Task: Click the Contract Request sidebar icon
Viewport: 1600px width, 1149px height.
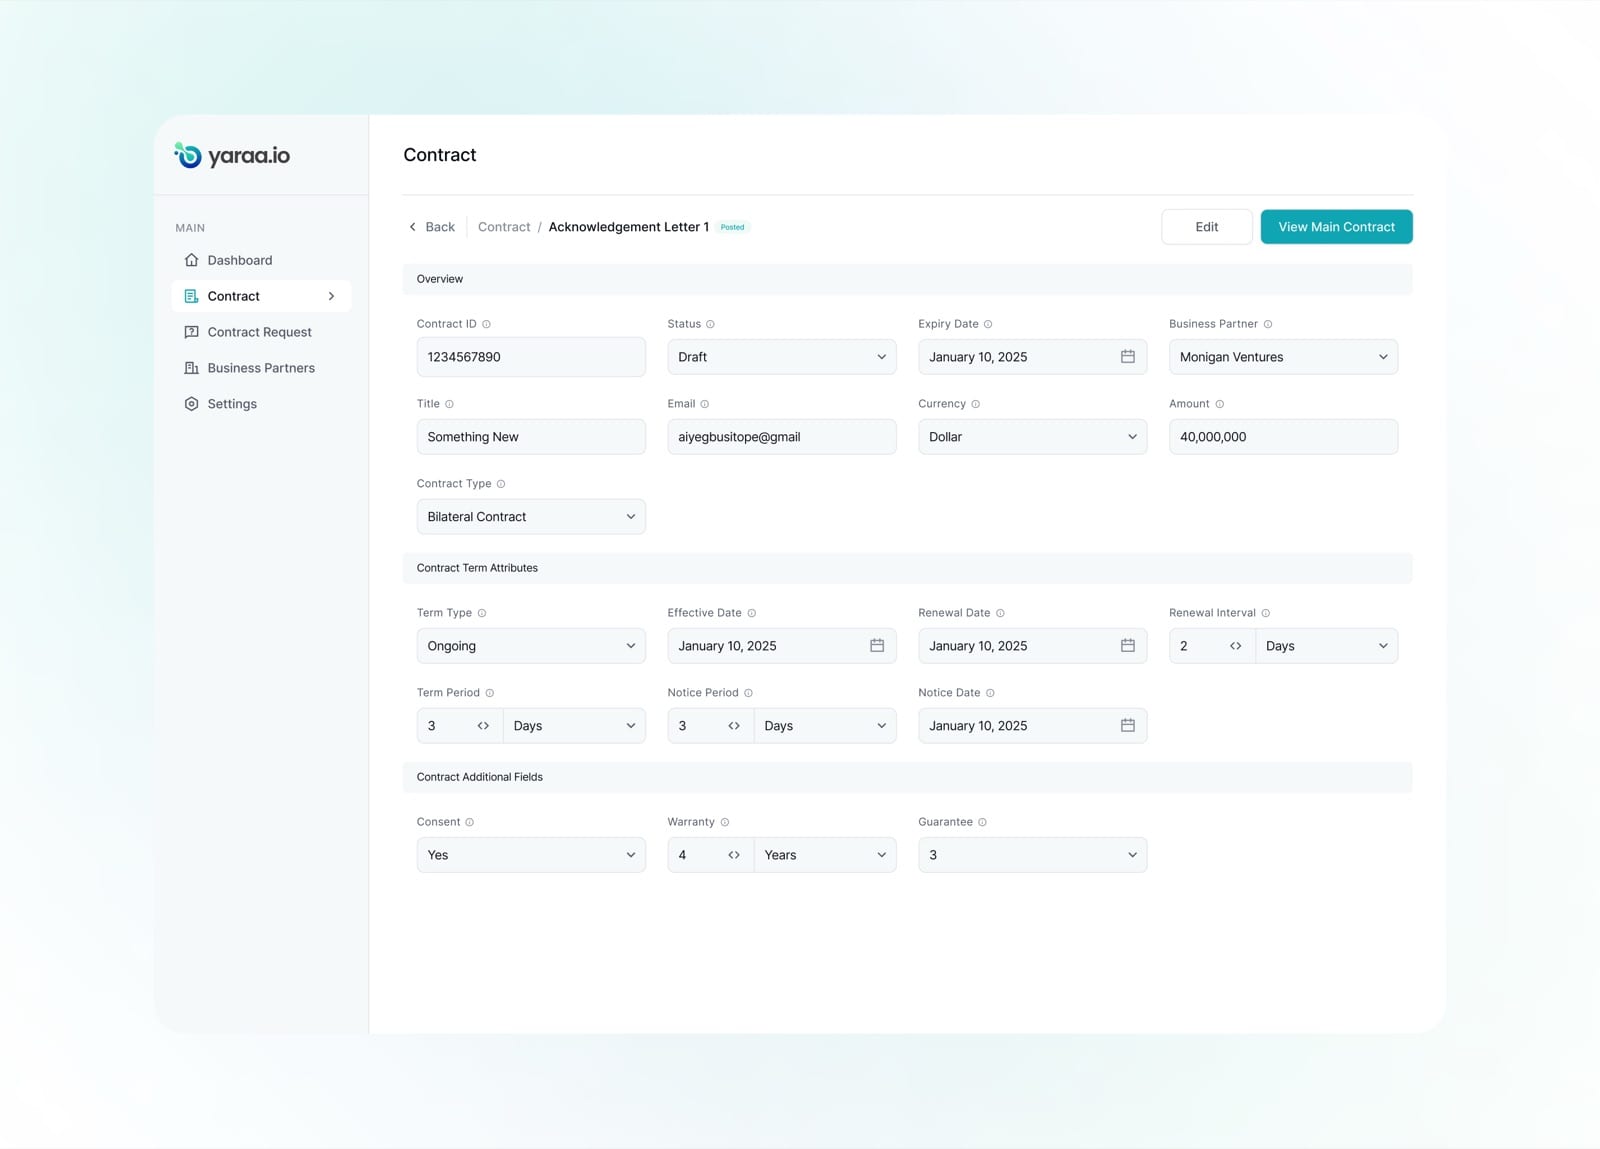Action: [191, 332]
